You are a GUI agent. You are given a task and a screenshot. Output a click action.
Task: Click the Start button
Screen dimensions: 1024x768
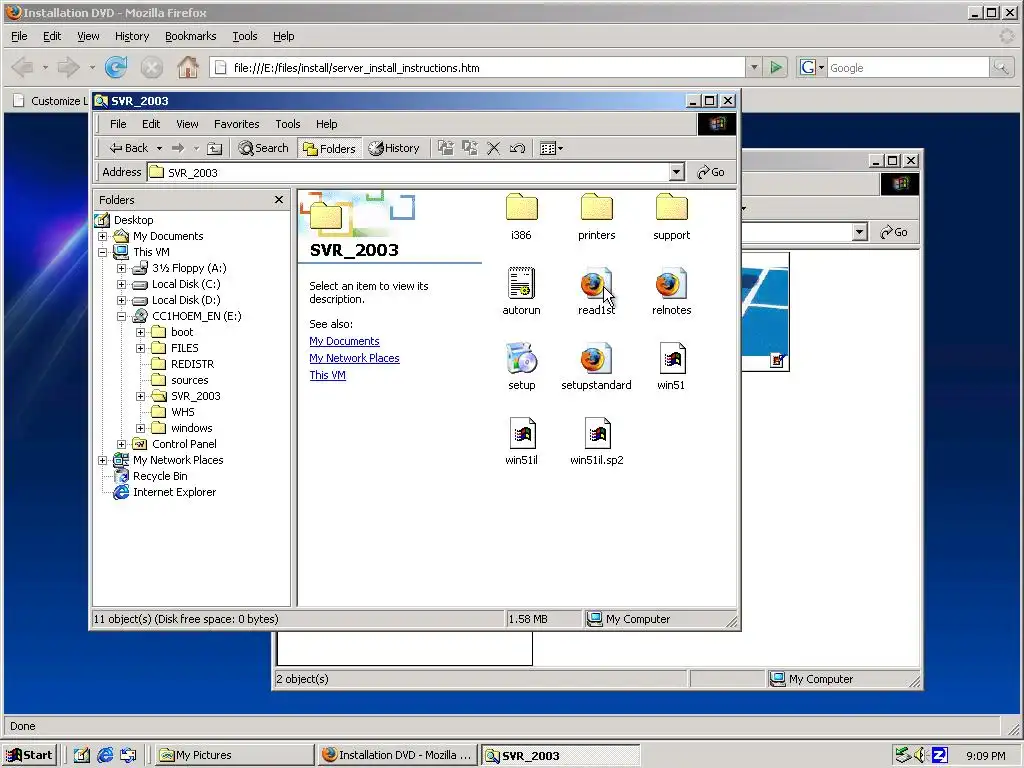tap(29, 755)
